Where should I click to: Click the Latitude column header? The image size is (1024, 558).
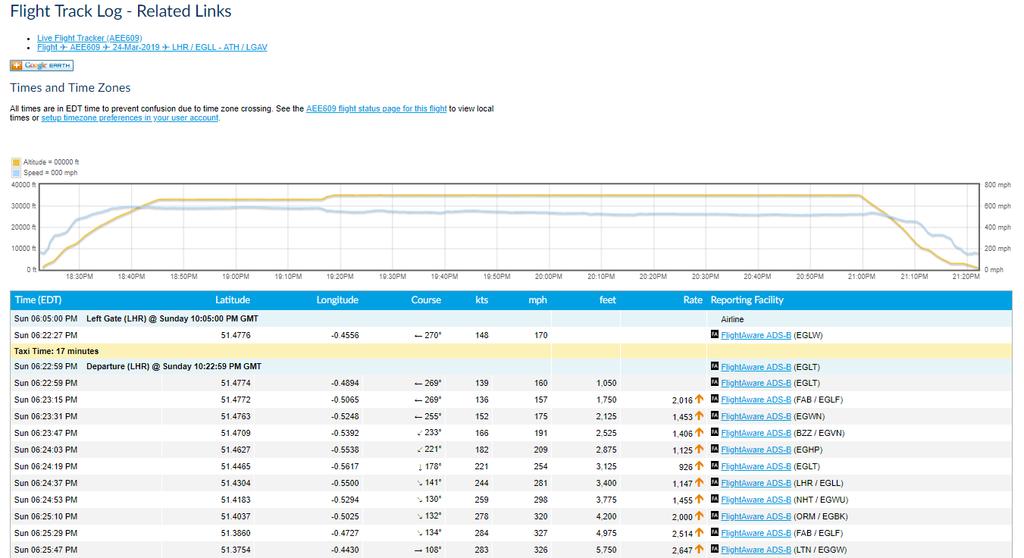coord(232,300)
